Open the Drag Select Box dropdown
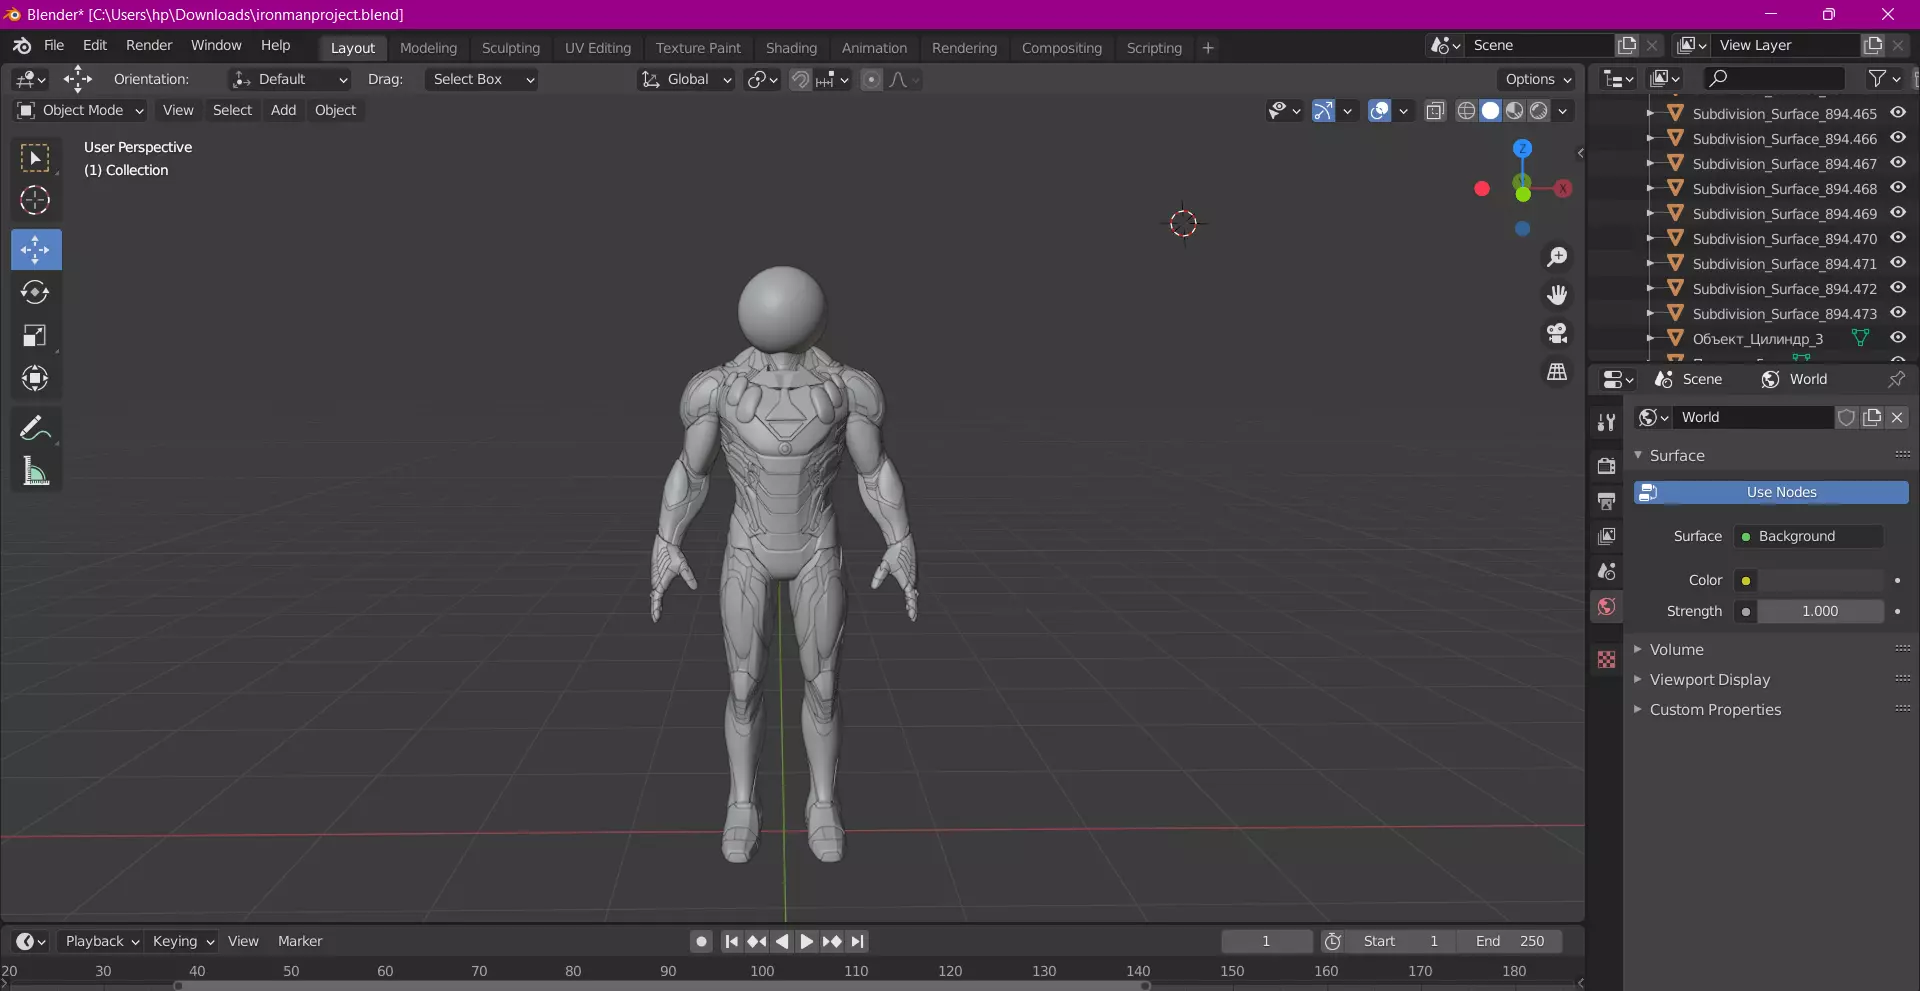This screenshot has height=991, width=1920. 482,80
